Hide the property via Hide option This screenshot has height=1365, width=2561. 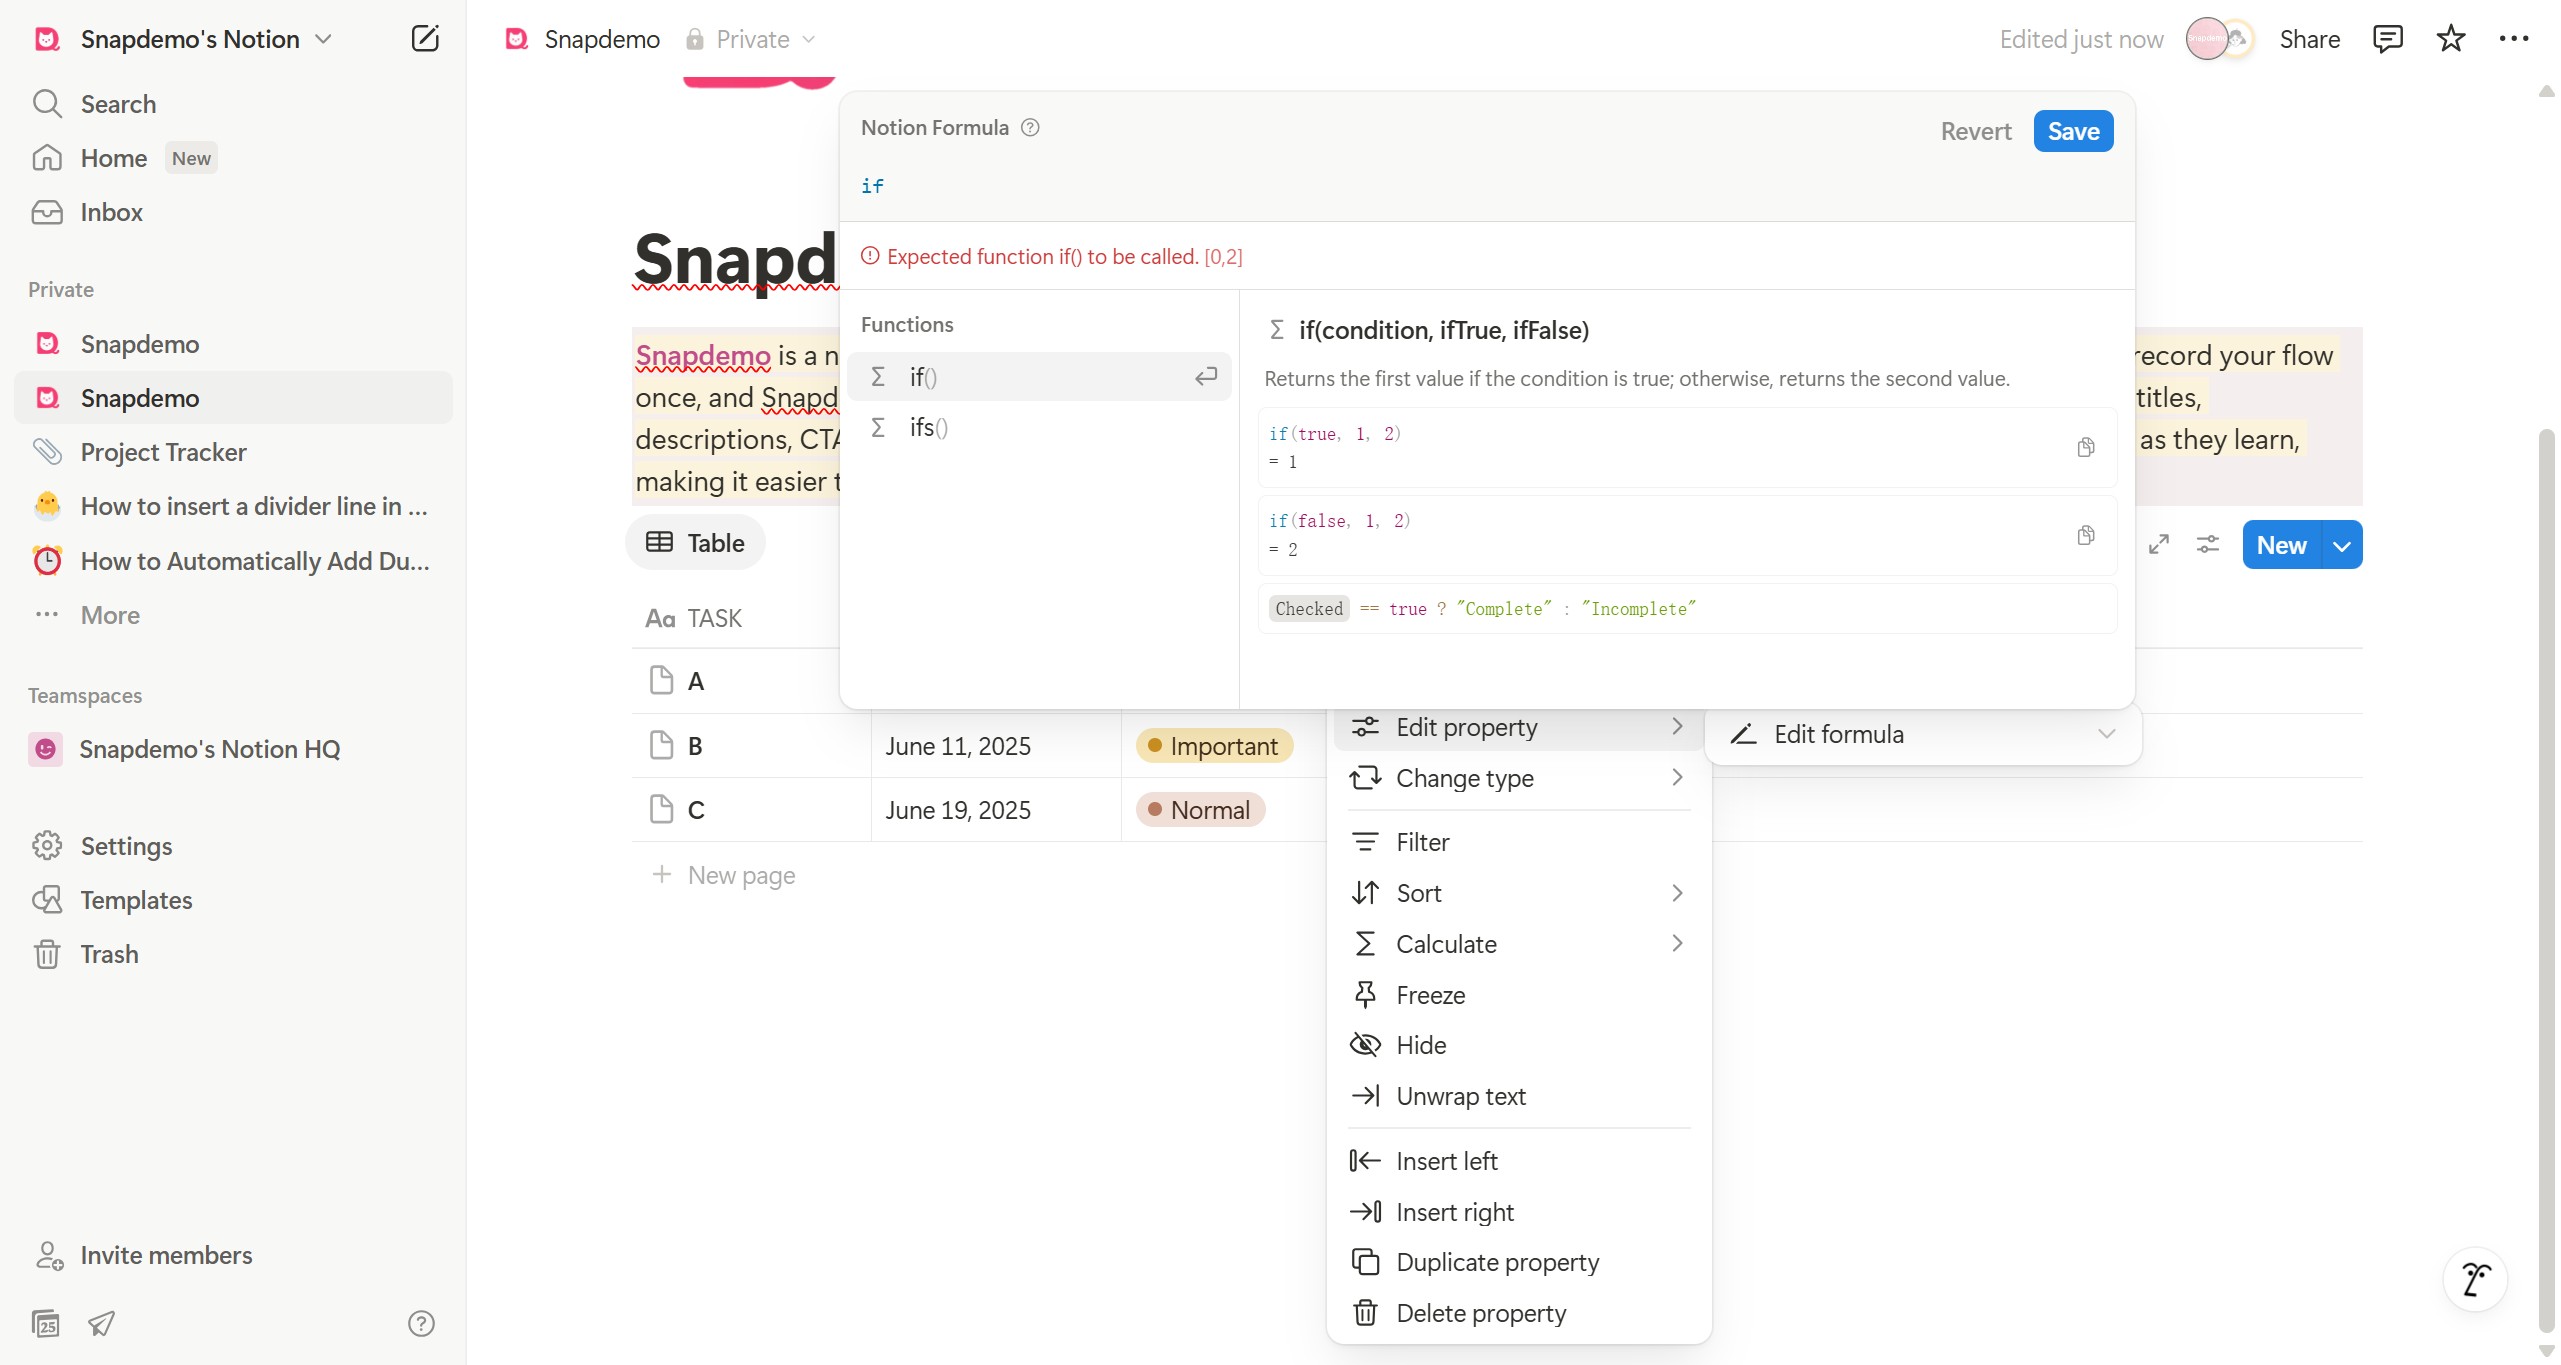click(x=1518, y=1045)
